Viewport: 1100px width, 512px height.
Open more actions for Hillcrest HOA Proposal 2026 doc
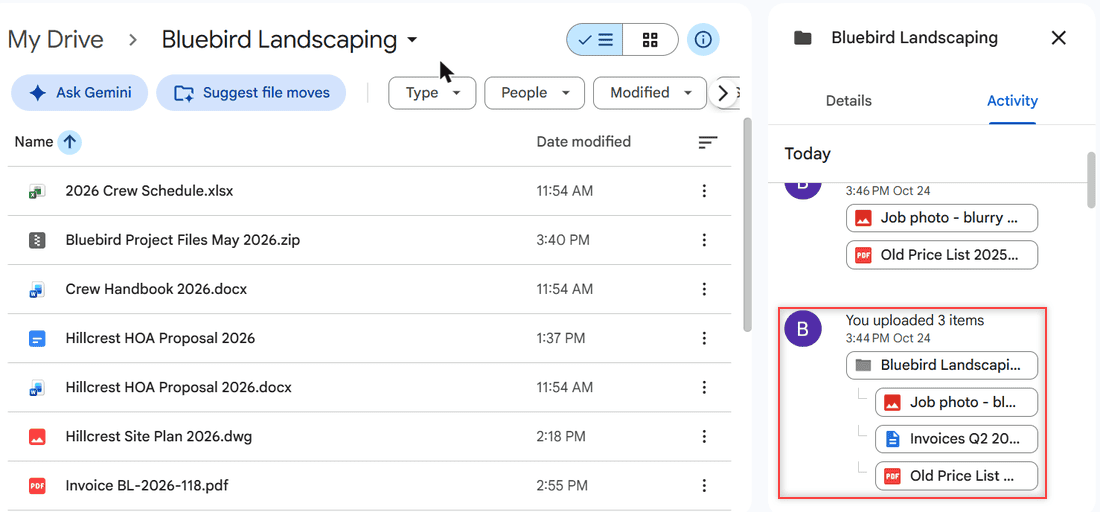pos(704,339)
